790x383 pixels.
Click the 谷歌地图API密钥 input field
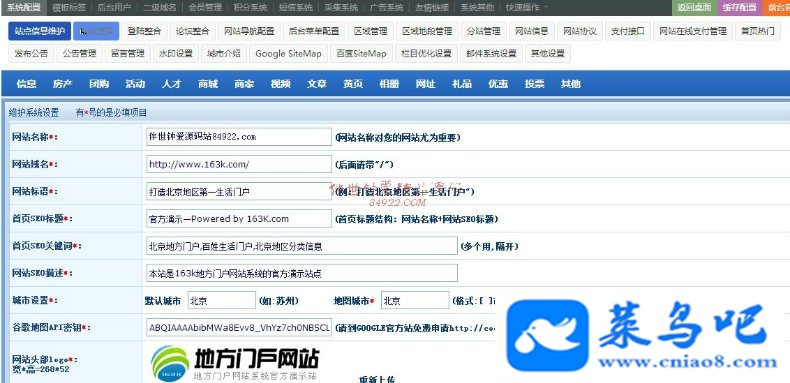(239, 328)
